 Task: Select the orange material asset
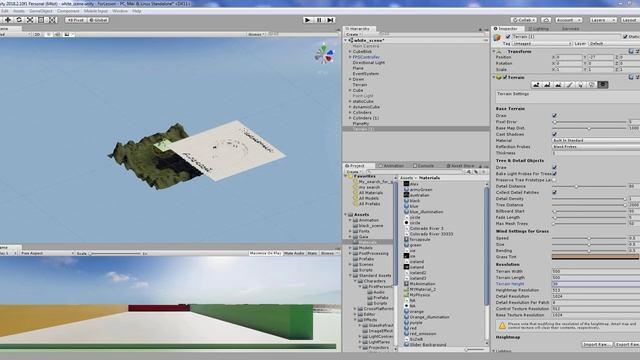(416, 311)
